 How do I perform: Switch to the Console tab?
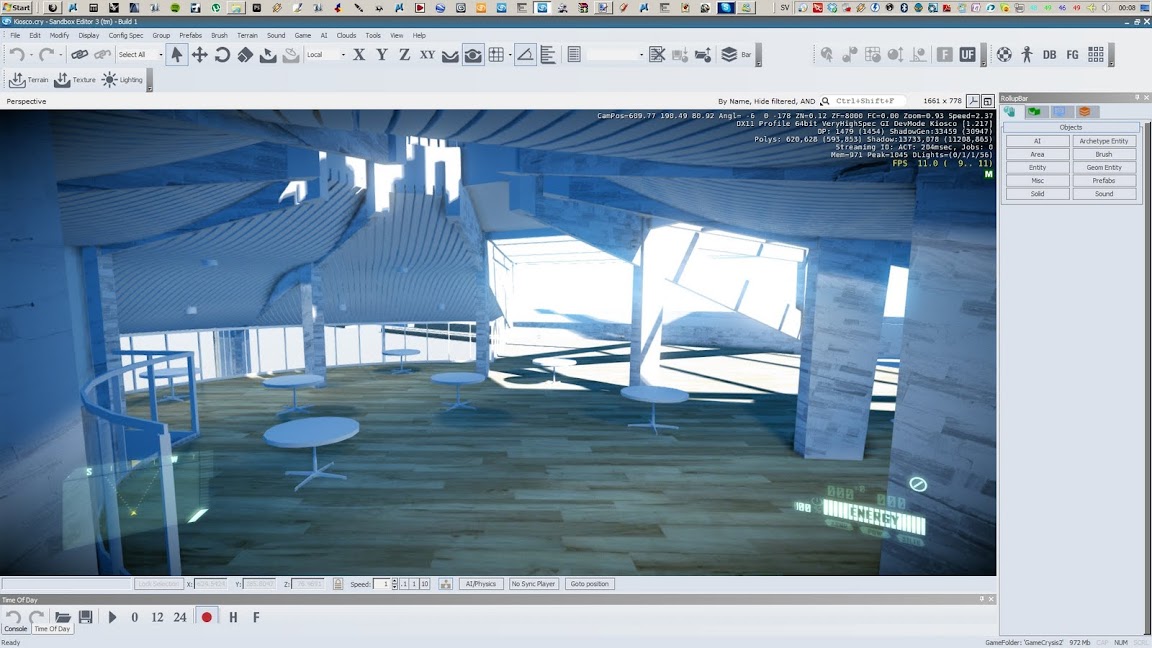[x=16, y=629]
